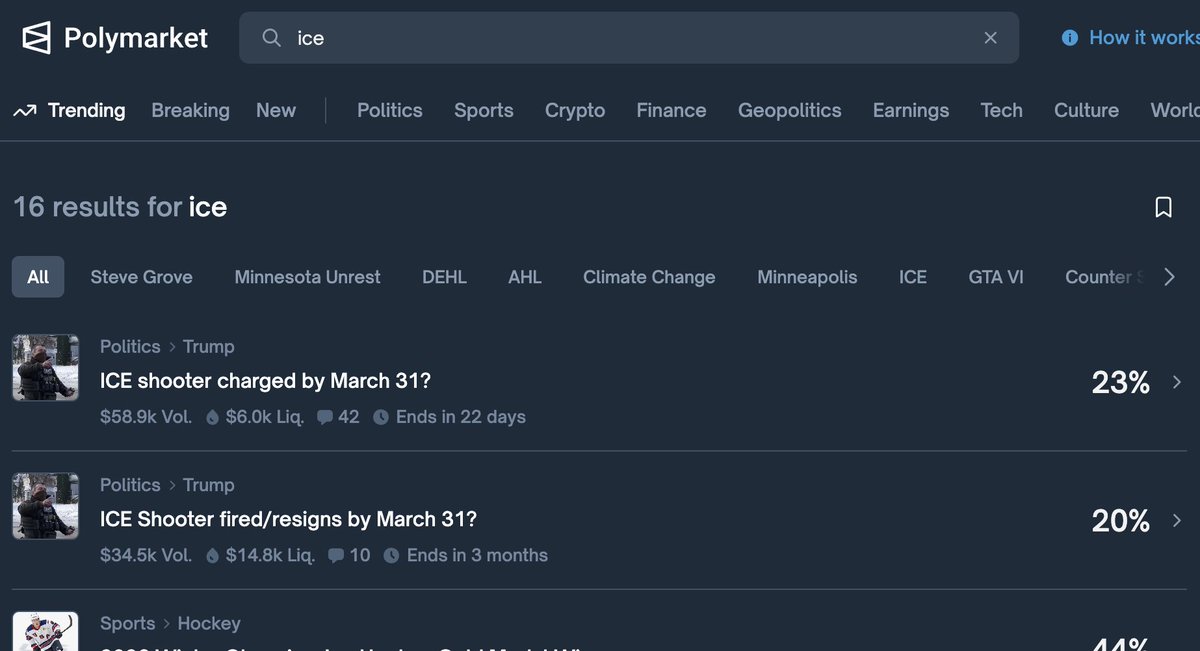This screenshot has width=1200, height=651.
Task: Click inside the search field containing ice
Action: 629,38
